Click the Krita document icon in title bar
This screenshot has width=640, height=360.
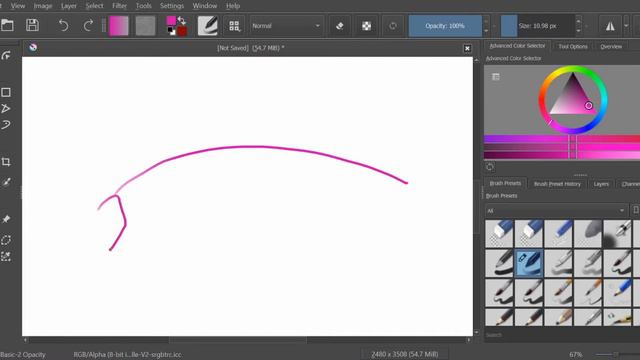(x=33, y=48)
